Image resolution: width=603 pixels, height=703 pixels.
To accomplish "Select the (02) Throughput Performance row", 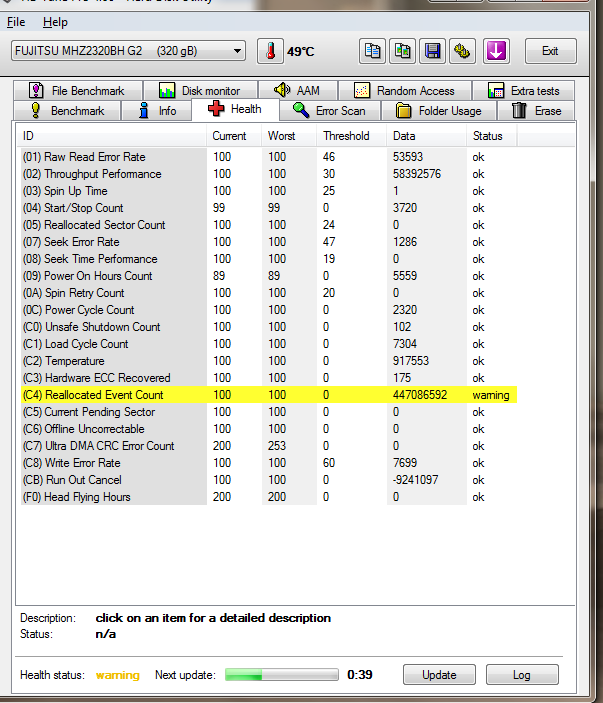I will 269,174.
